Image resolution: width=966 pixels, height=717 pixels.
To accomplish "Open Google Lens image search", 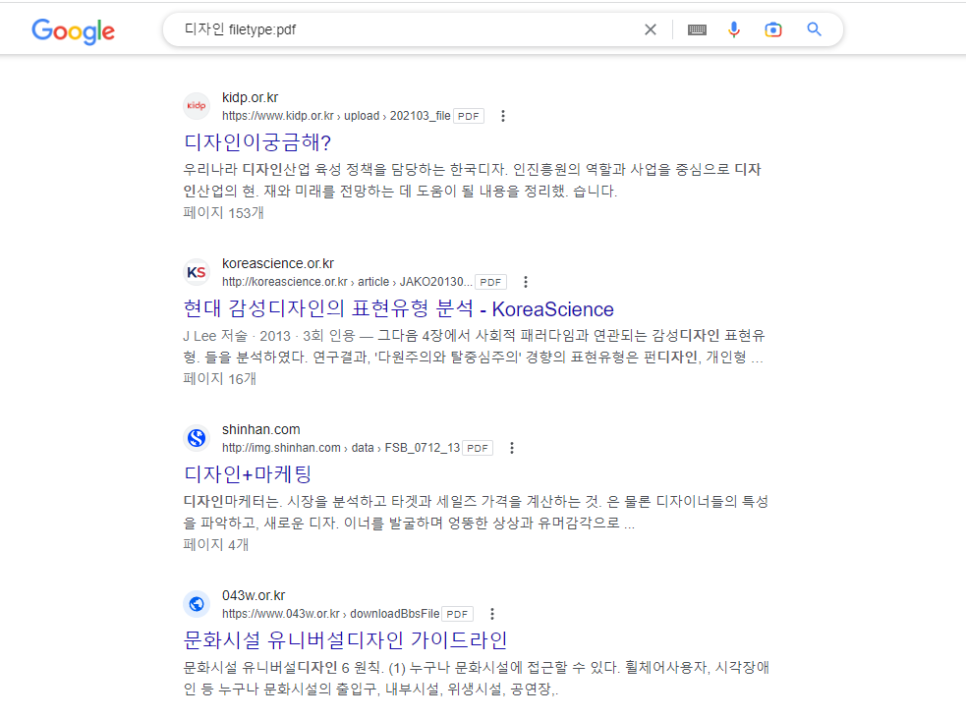I will [773, 30].
